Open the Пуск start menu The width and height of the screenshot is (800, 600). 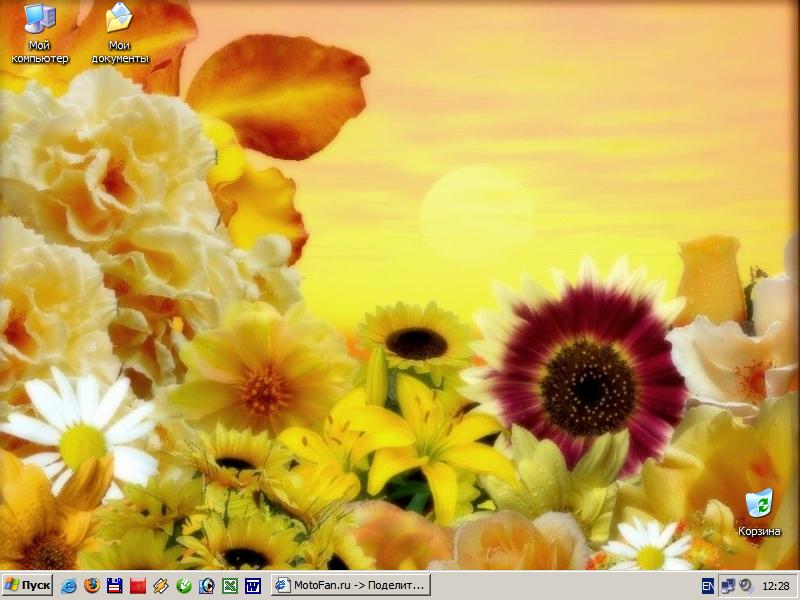(28, 585)
